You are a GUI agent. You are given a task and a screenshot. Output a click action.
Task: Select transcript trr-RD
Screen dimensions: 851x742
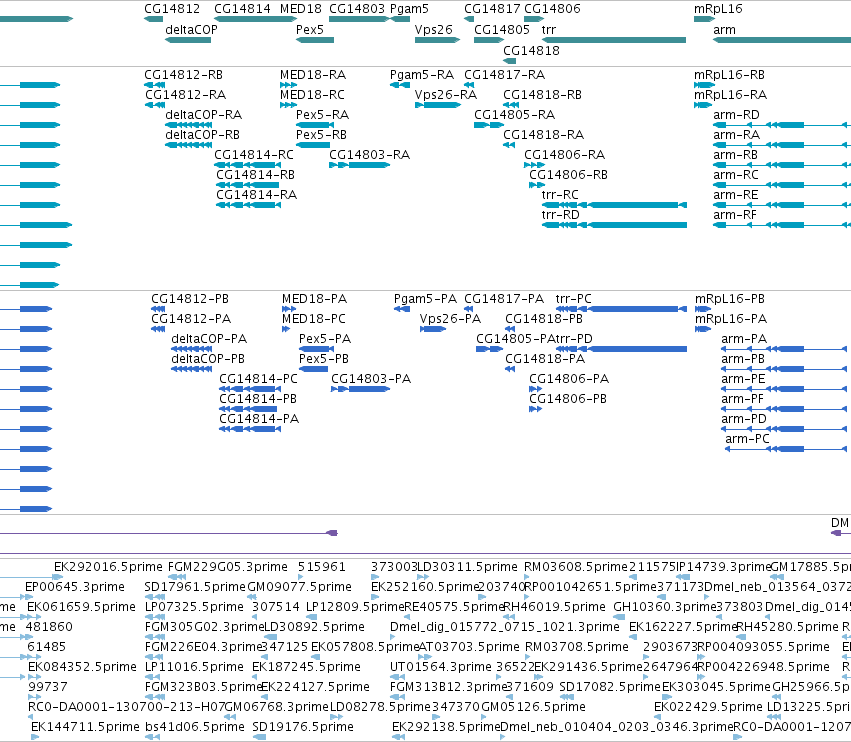click(561, 215)
